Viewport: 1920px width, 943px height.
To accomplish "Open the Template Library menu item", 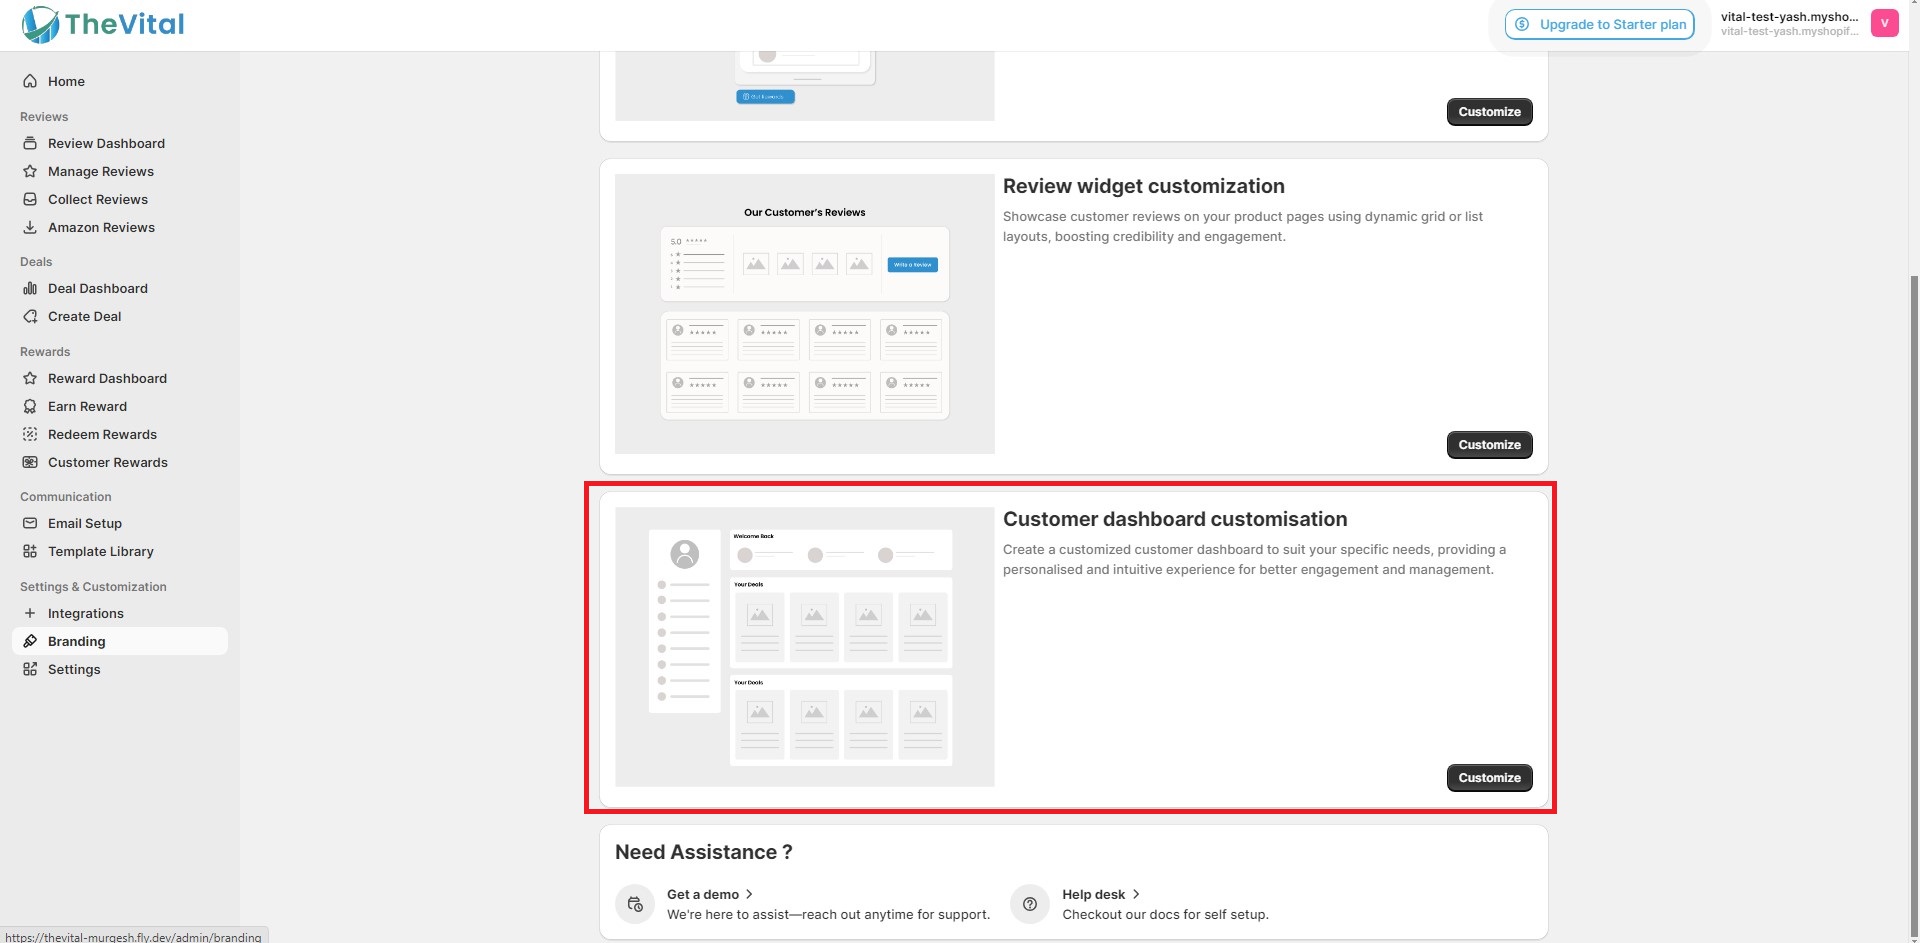I will tap(120, 551).
